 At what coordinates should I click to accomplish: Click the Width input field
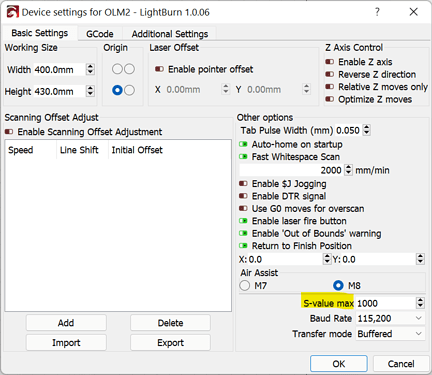coord(59,70)
